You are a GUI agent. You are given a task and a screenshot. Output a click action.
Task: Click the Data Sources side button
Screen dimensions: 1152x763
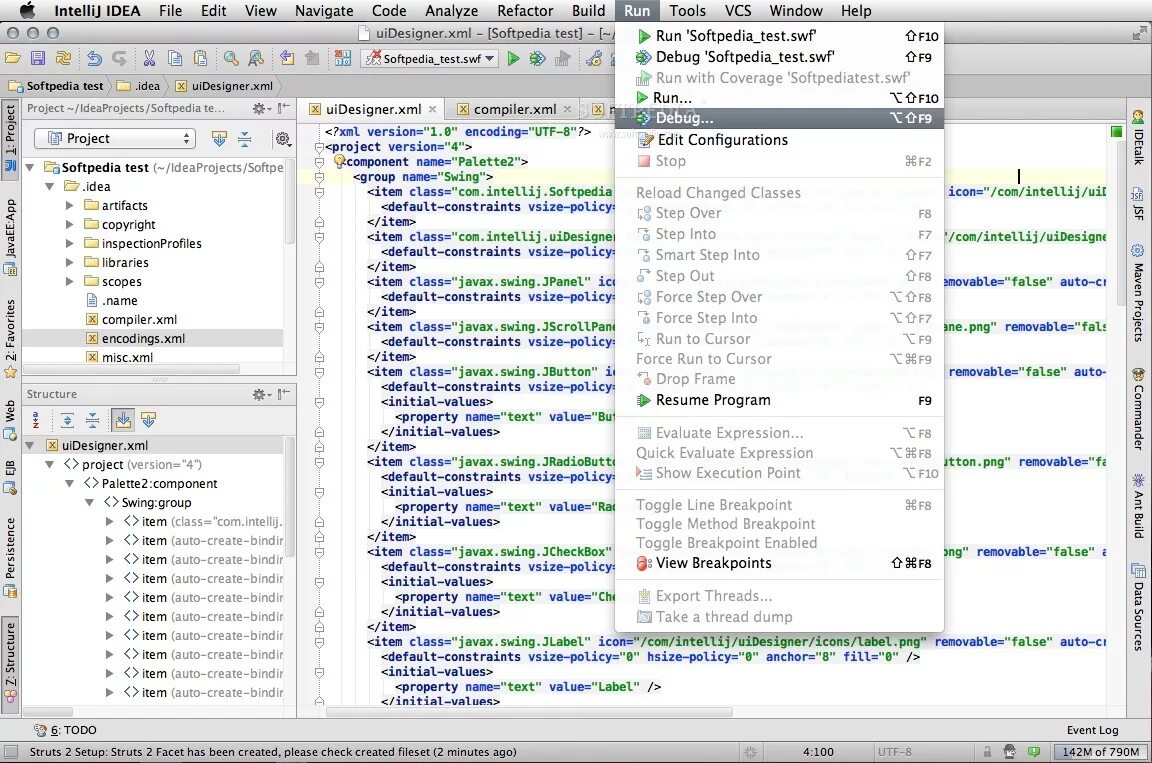tap(1138, 607)
